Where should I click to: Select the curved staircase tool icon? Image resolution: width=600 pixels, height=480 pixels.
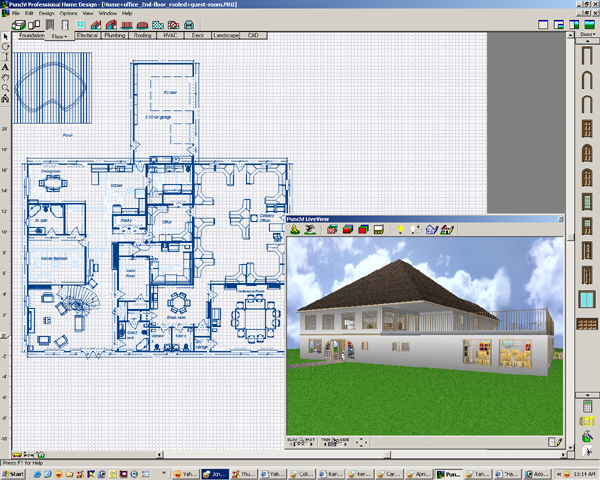coord(111,25)
